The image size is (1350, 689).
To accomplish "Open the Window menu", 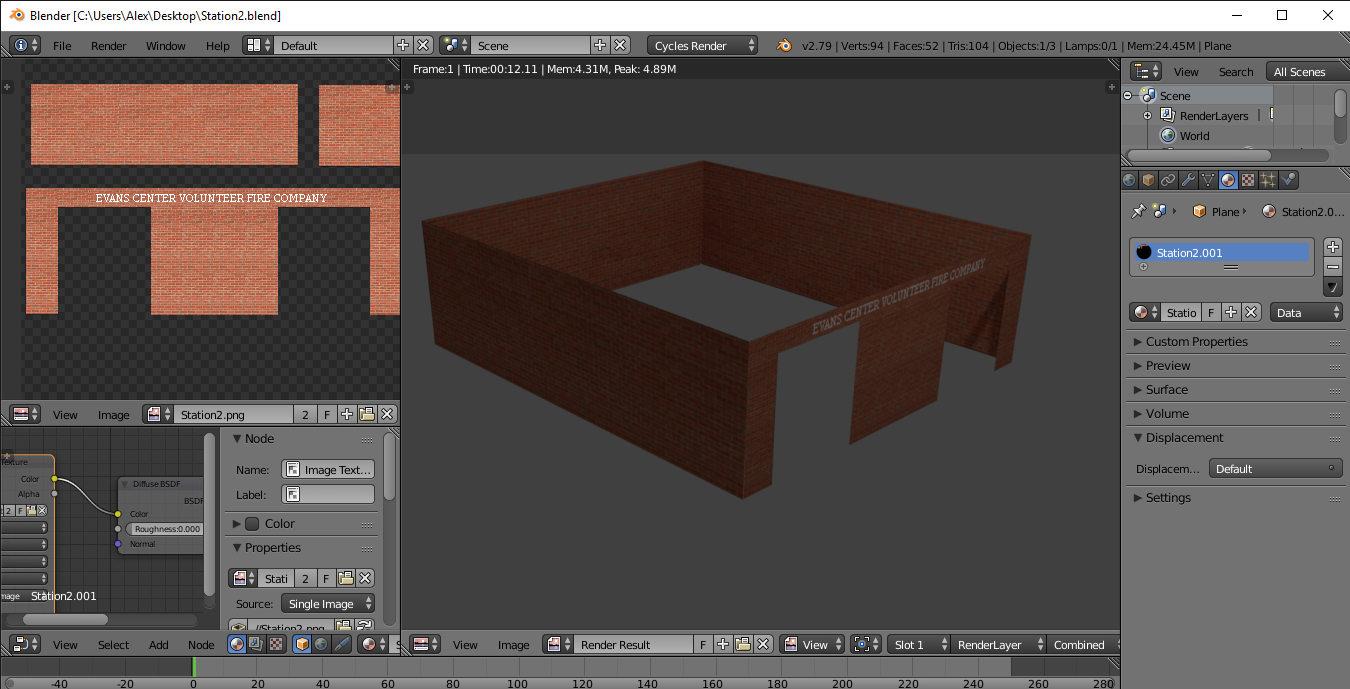I will 166,46.
